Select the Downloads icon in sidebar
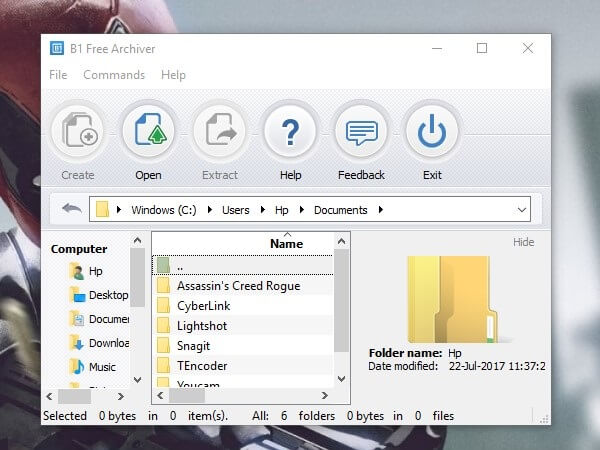The image size is (600, 450). tap(77, 343)
